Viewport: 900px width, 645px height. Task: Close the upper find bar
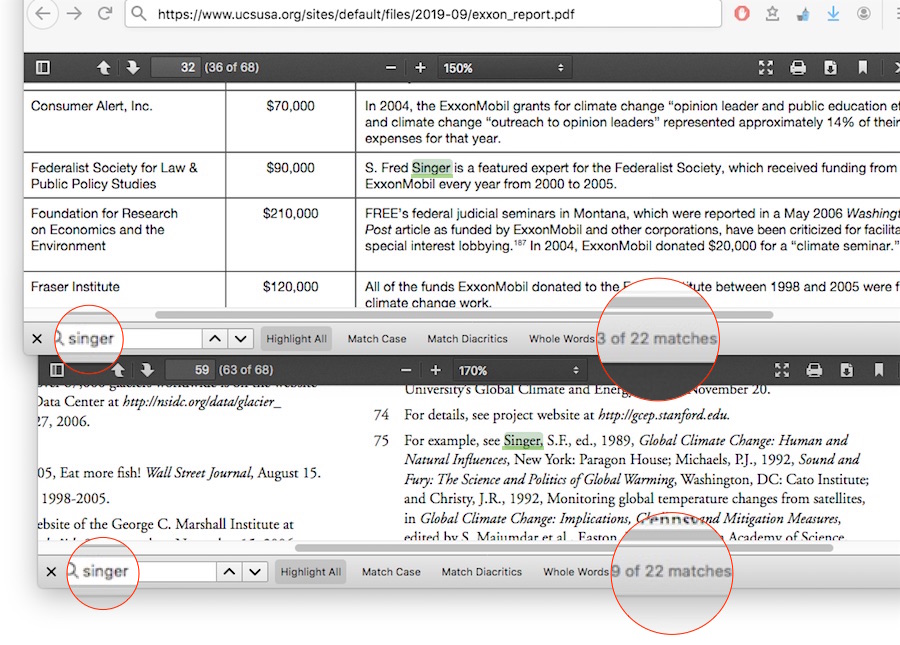click(37, 339)
